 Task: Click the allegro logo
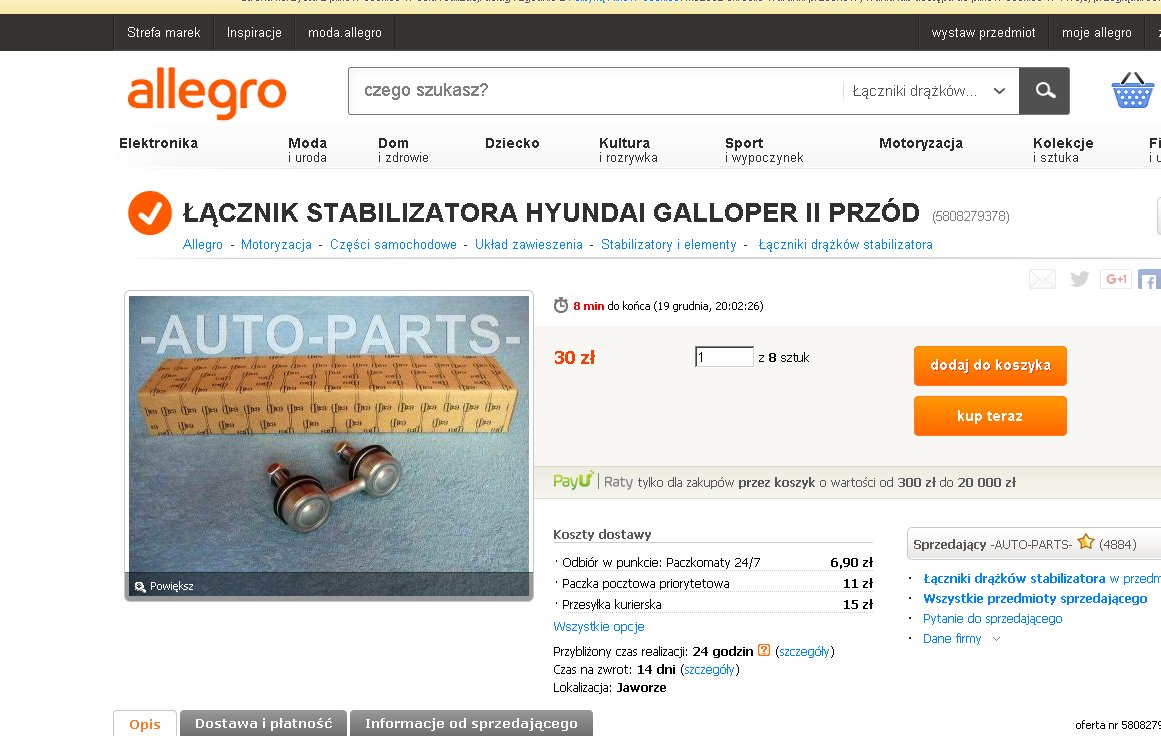(207, 93)
